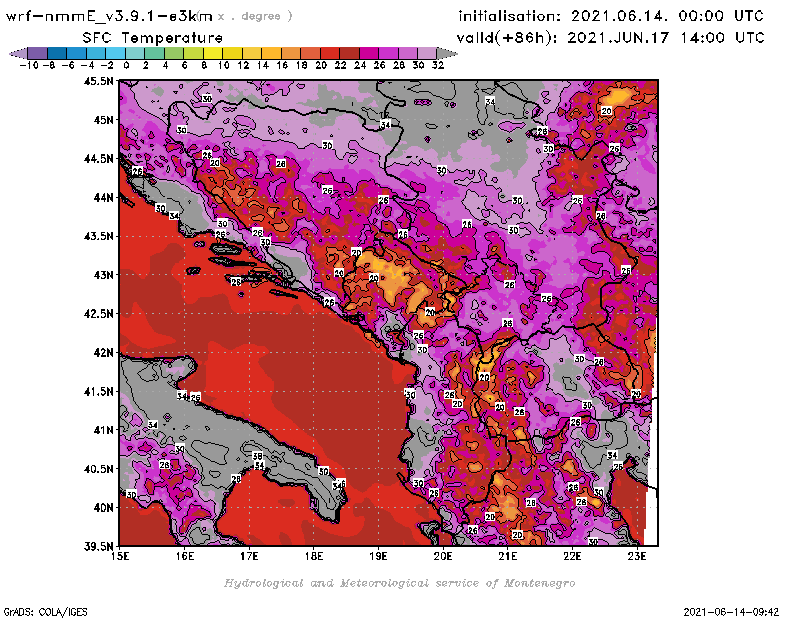Select the 45N latitude label
This screenshot has height=618, width=800.
(x=104, y=120)
